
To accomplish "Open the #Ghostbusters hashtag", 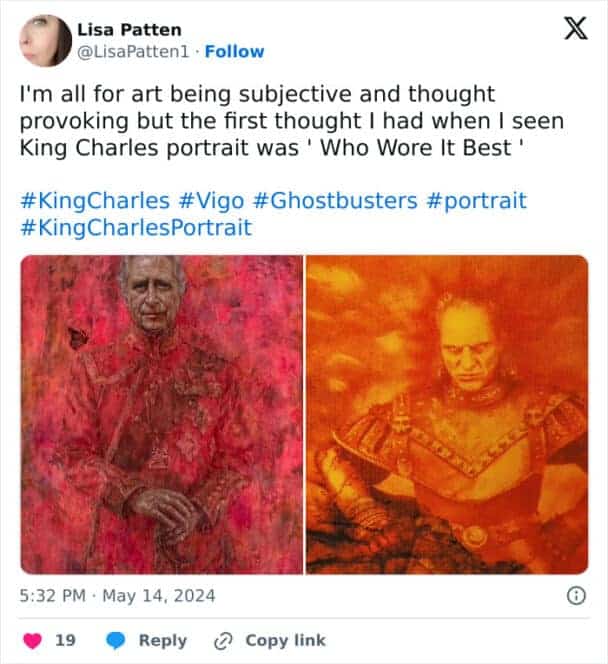I will point(335,200).
